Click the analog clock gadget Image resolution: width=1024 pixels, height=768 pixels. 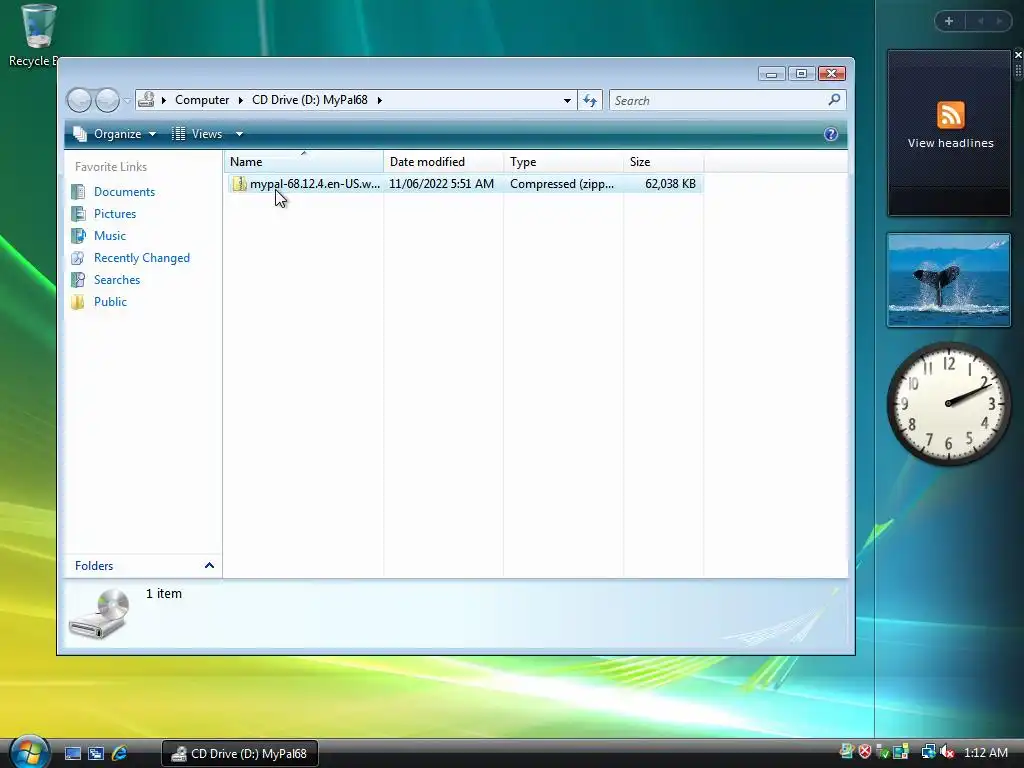(x=948, y=404)
